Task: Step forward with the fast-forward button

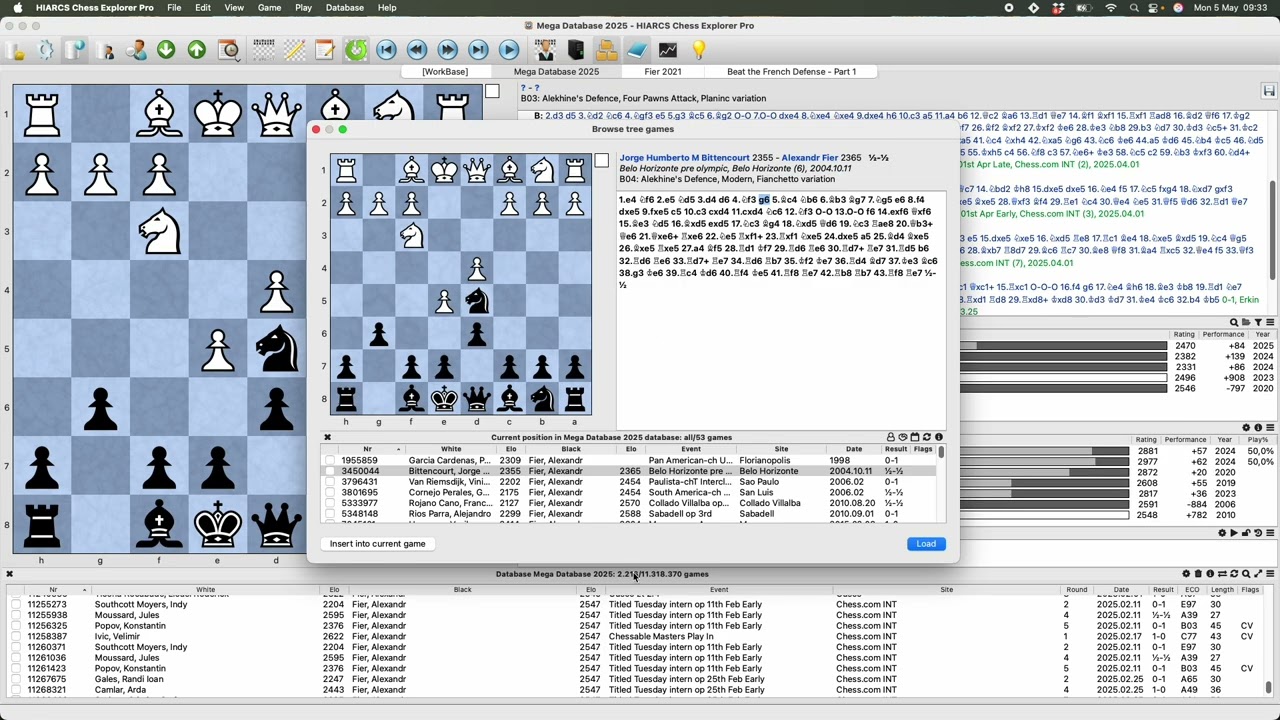Action: coord(448,49)
